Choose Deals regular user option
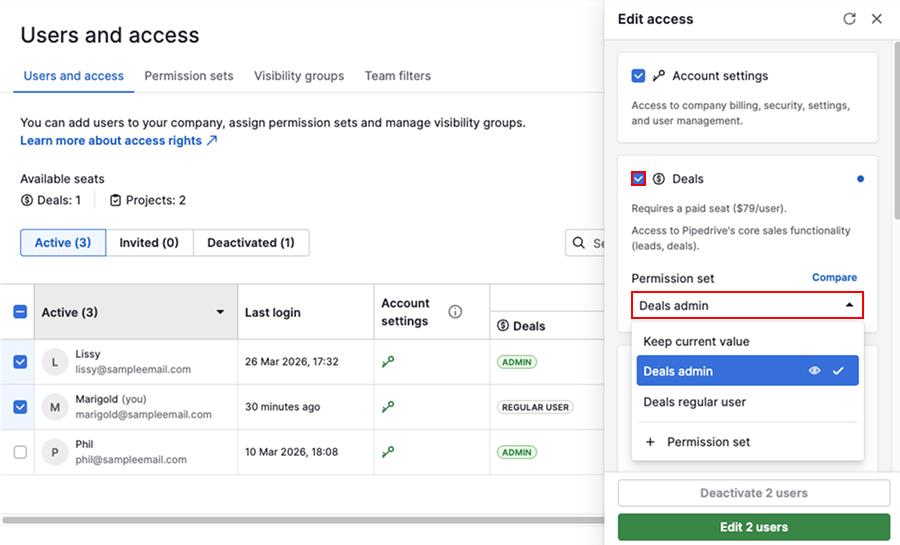 [694, 402]
